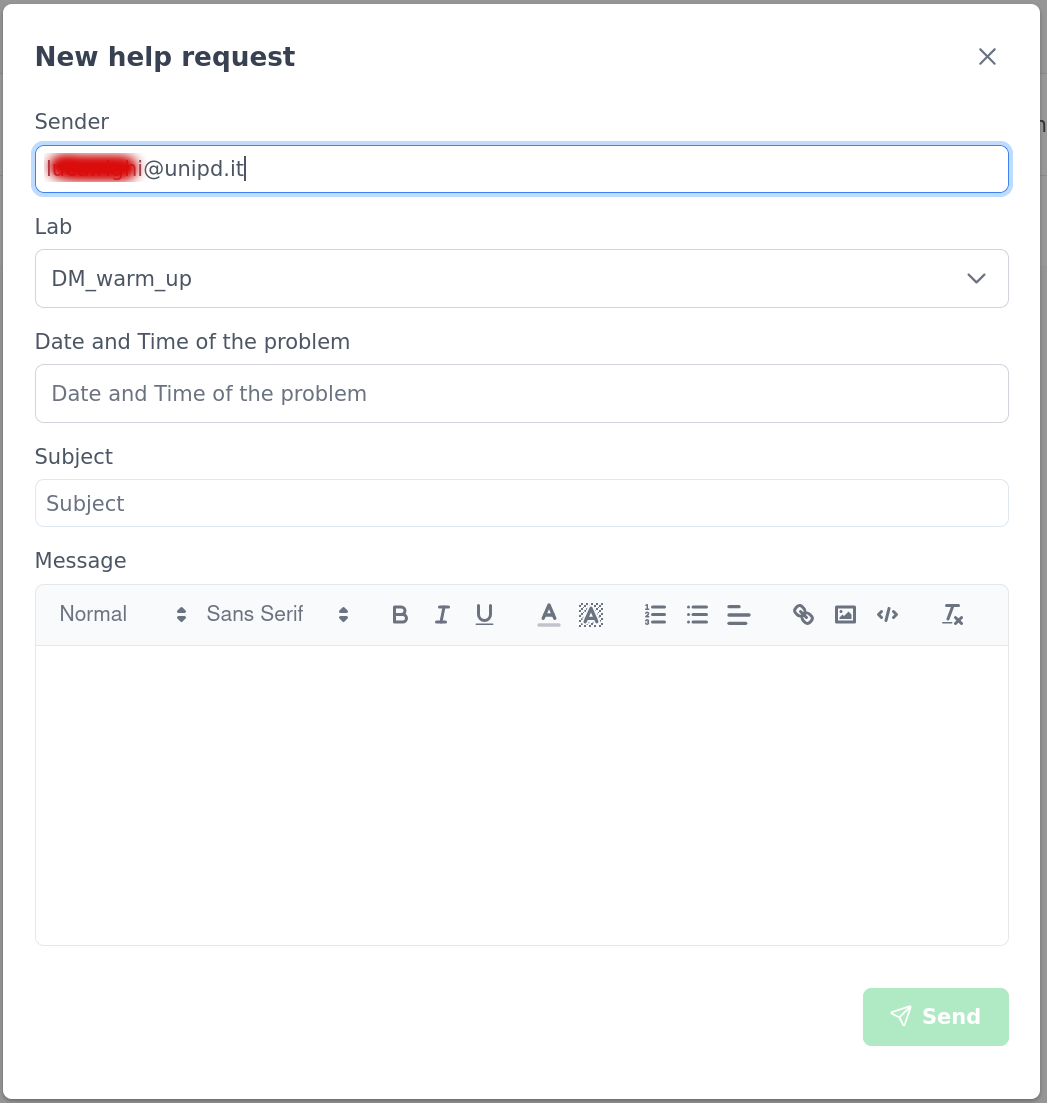Focus the Subject input field

[521, 503]
